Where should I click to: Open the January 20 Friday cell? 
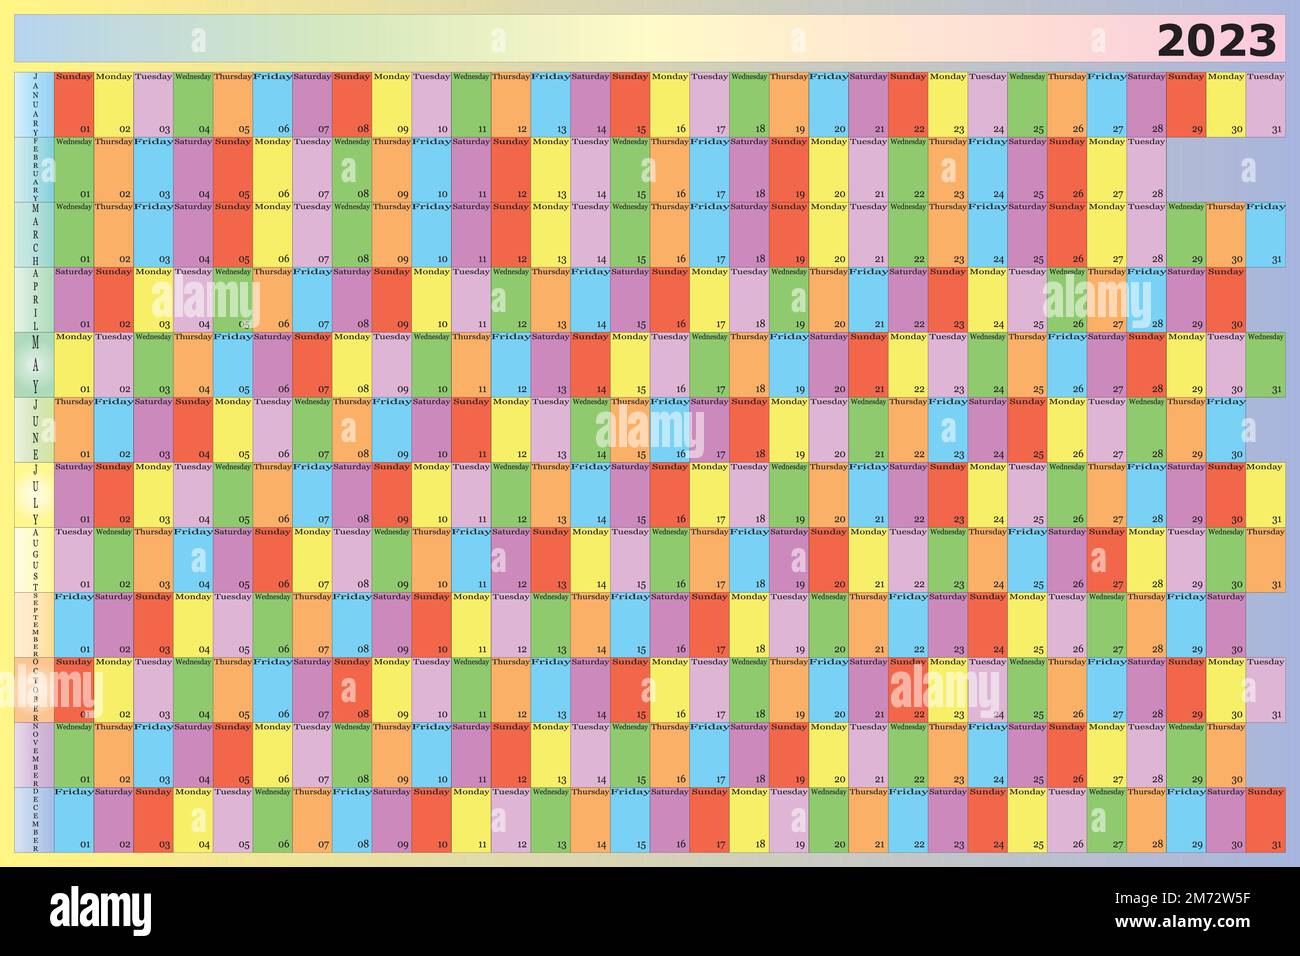[829, 104]
